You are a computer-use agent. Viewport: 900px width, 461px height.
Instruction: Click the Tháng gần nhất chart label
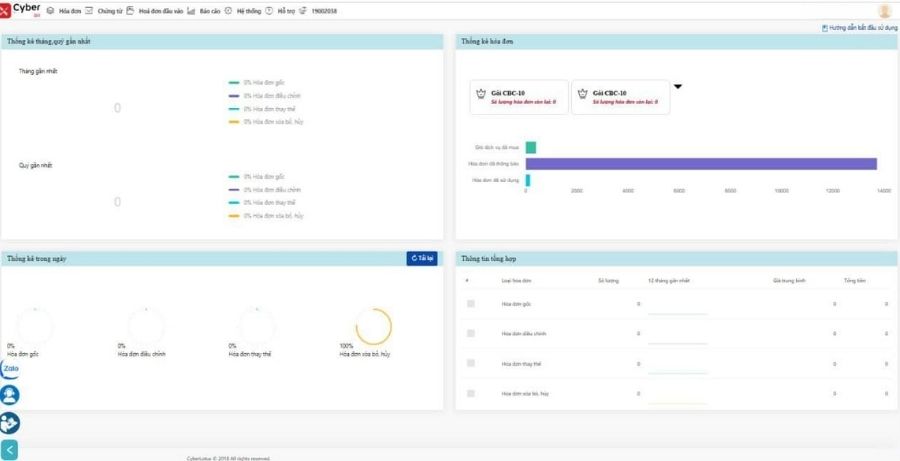tap(38, 71)
